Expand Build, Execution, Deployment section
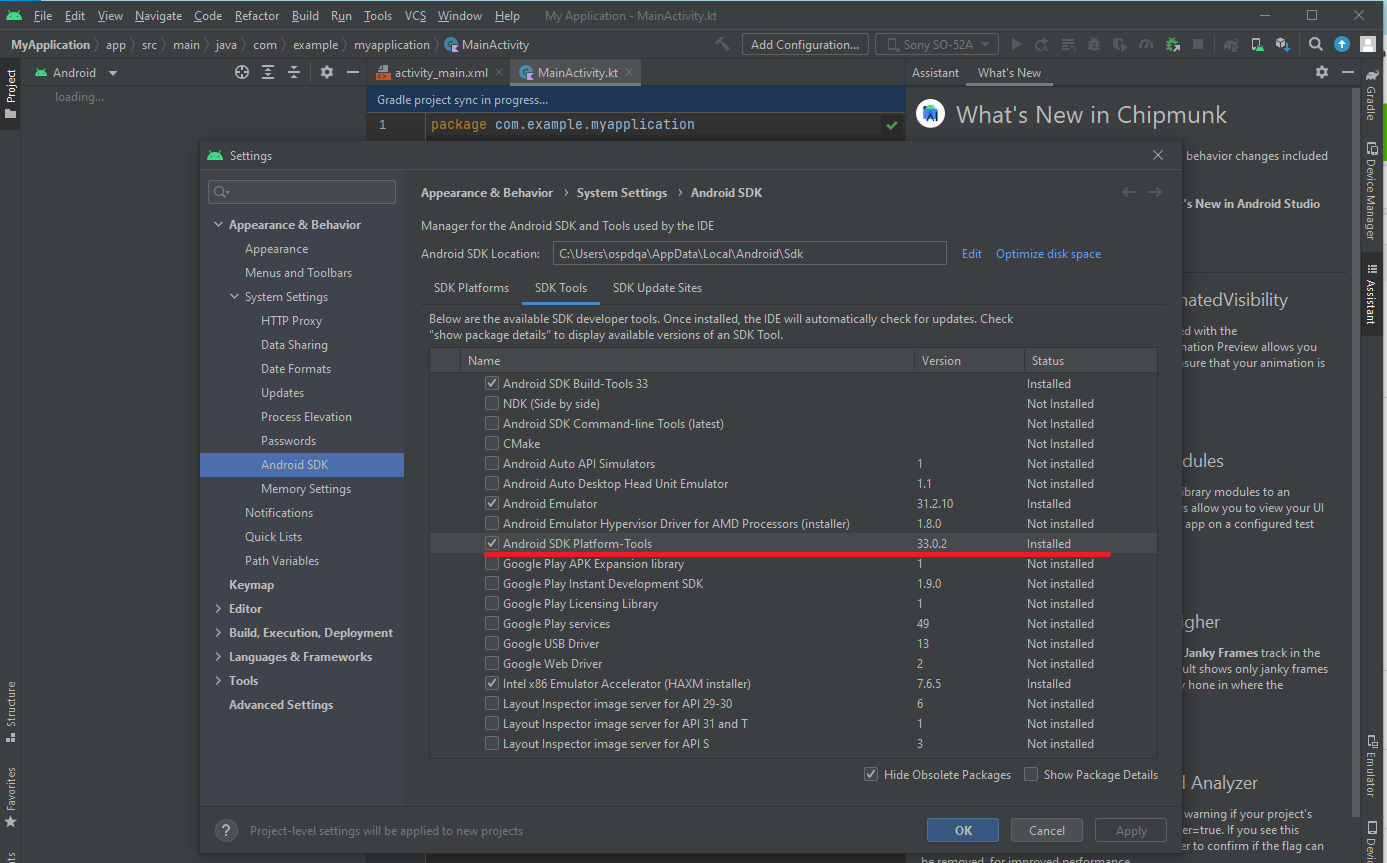Image resolution: width=1387 pixels, height=863 pixels. pos(219,633)
